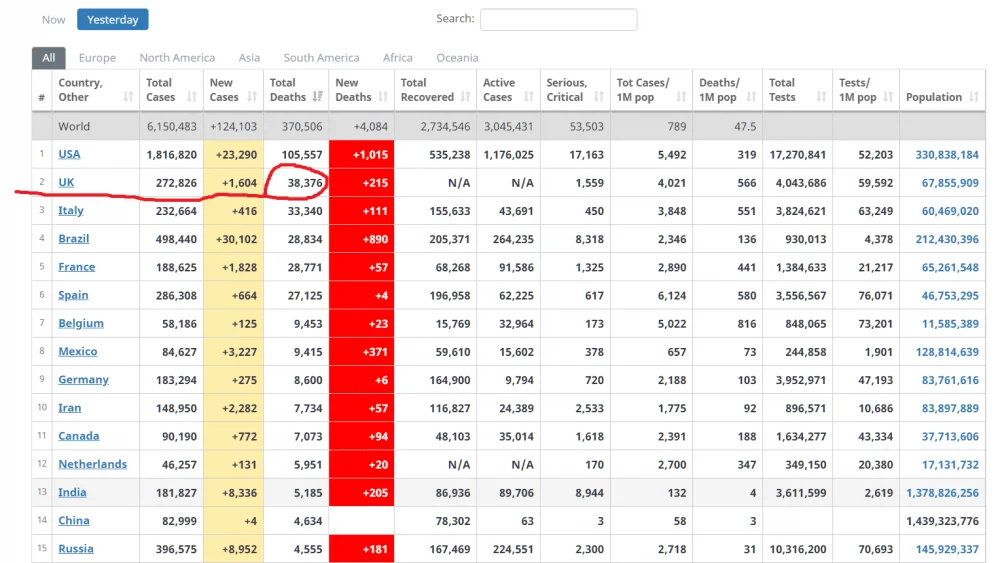Switch to Now data view
The image size is (1000, 563).
pos(54,20)
